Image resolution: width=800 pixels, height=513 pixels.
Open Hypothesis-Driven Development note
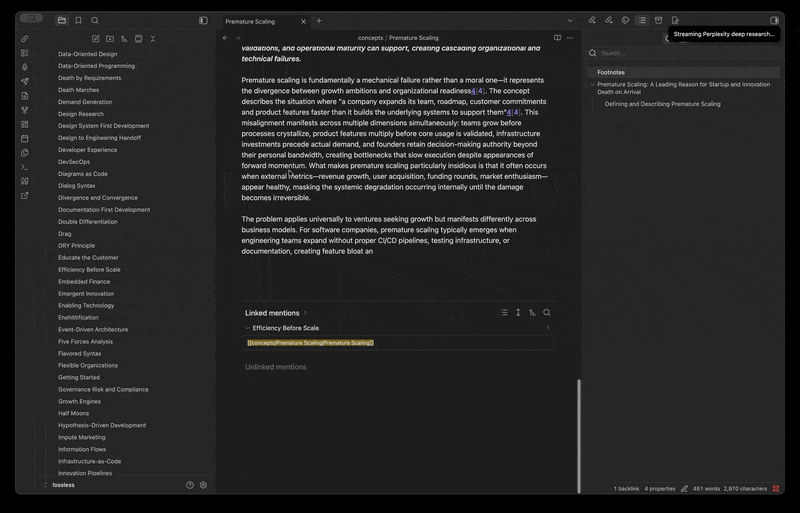pyautogui.click(x=102, y=425)
